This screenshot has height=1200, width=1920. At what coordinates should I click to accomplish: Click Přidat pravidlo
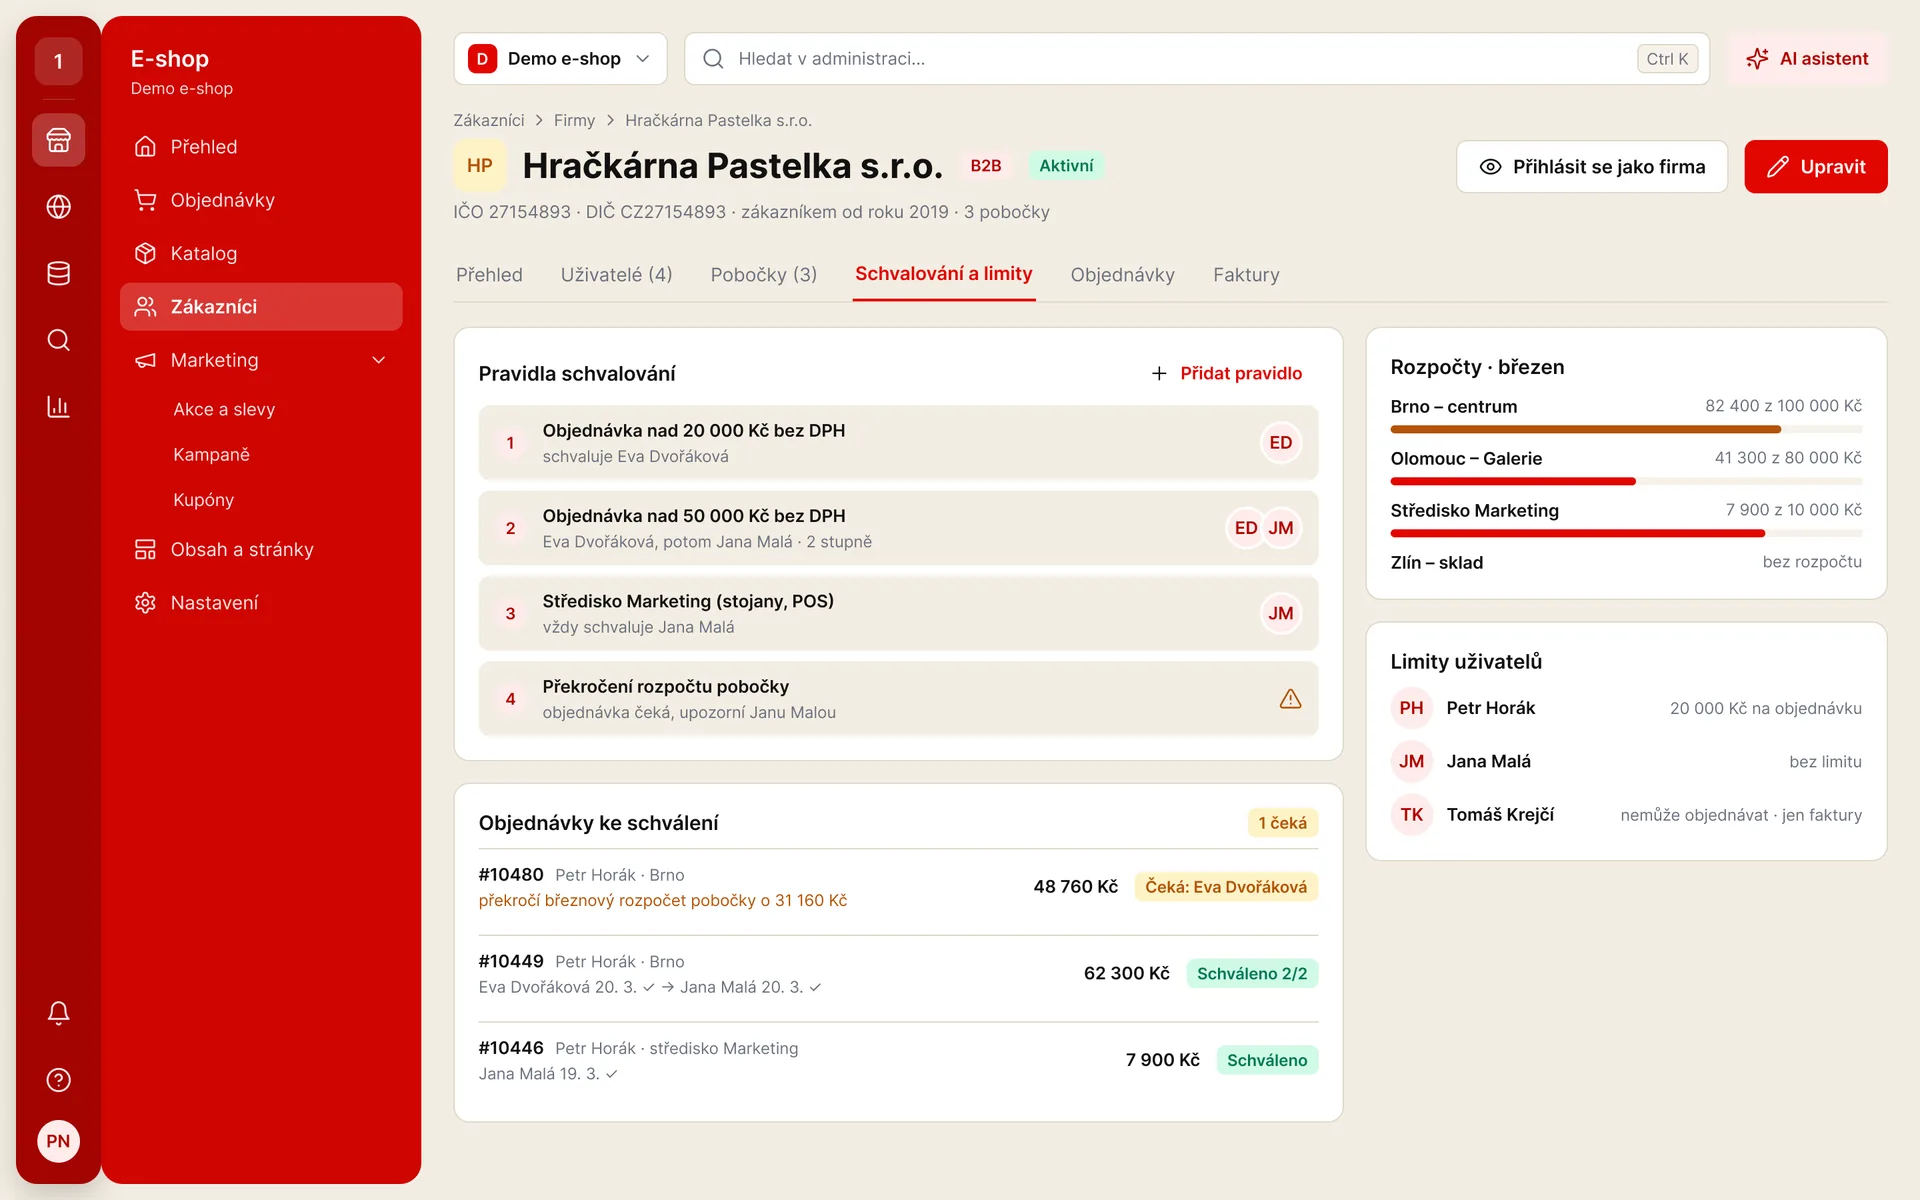point(1226,373)
